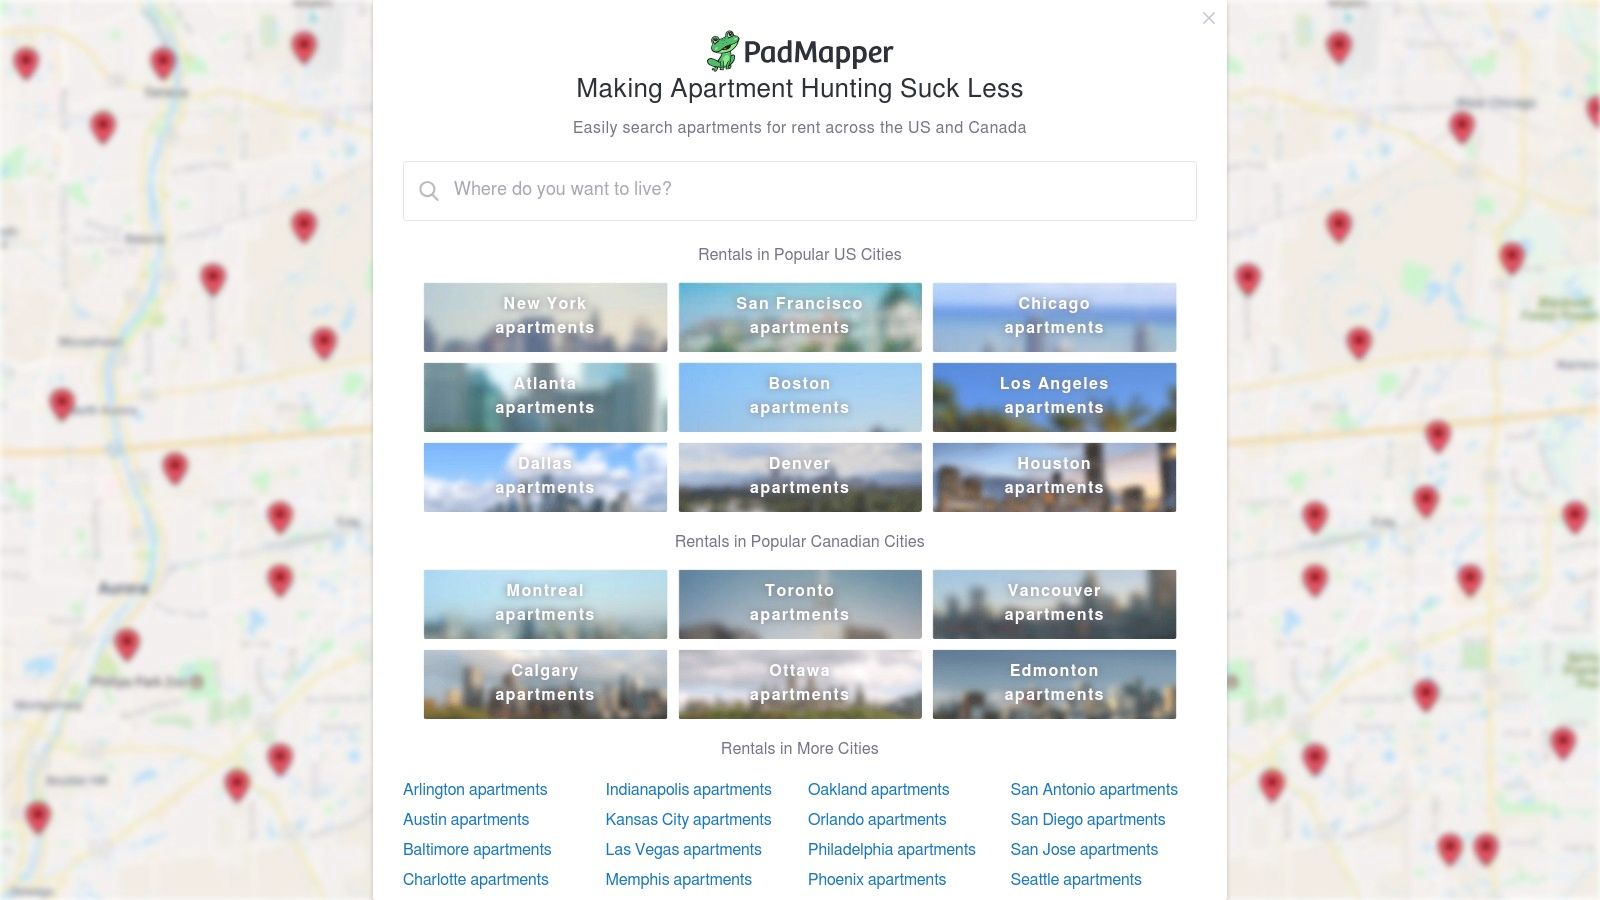Open the Las Vegas apartments link
1600x900 pixels.
coord(683,849)
